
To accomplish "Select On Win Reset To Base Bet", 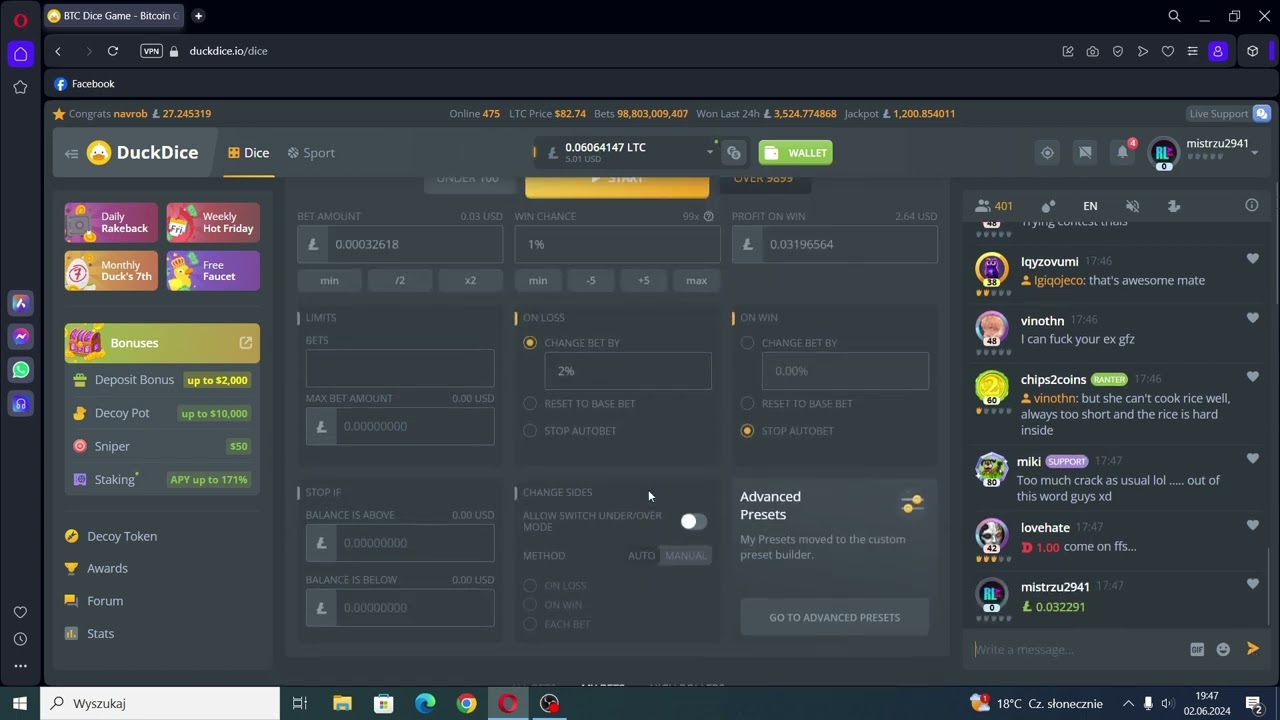I will click(x=747, y=404).
